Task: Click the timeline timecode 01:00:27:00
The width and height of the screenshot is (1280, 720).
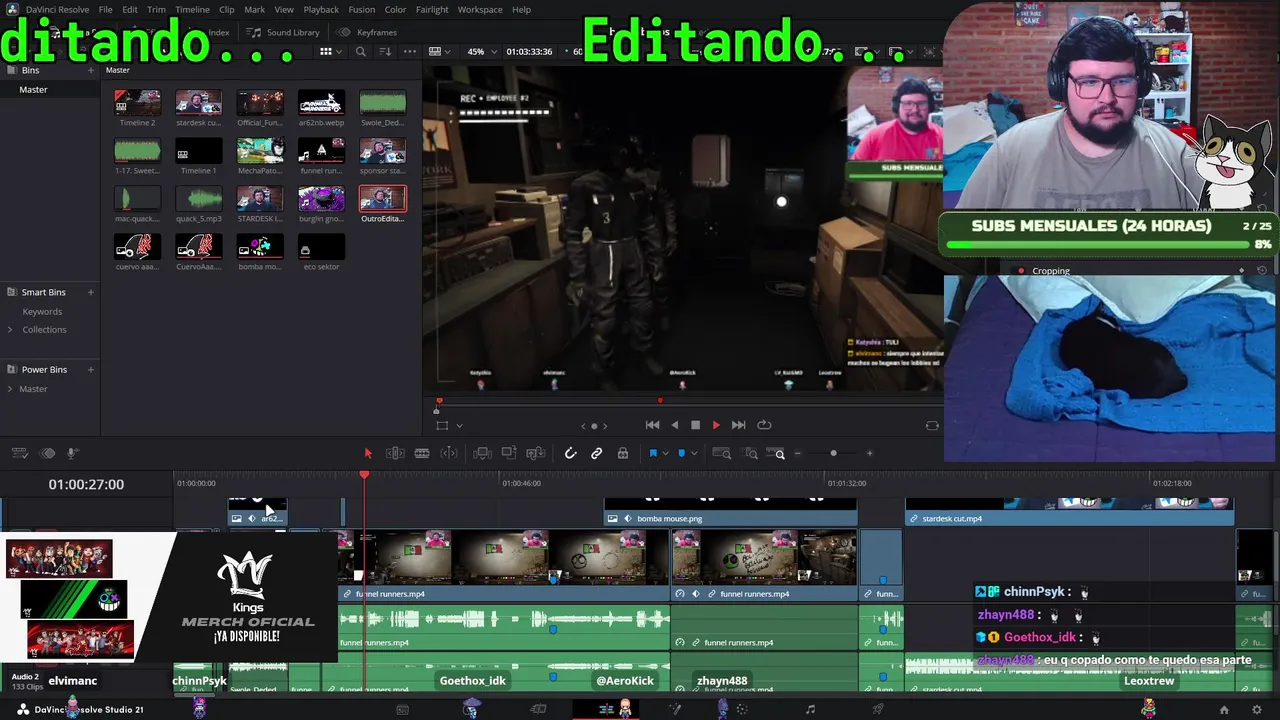Action: (86, 484)
